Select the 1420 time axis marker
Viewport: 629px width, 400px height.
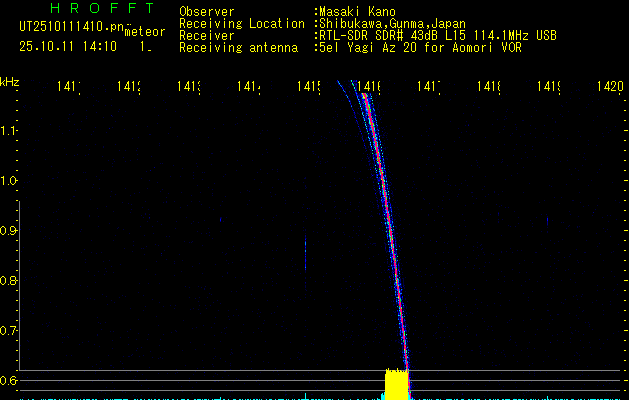pyautogui.click(x=608, y=88)
